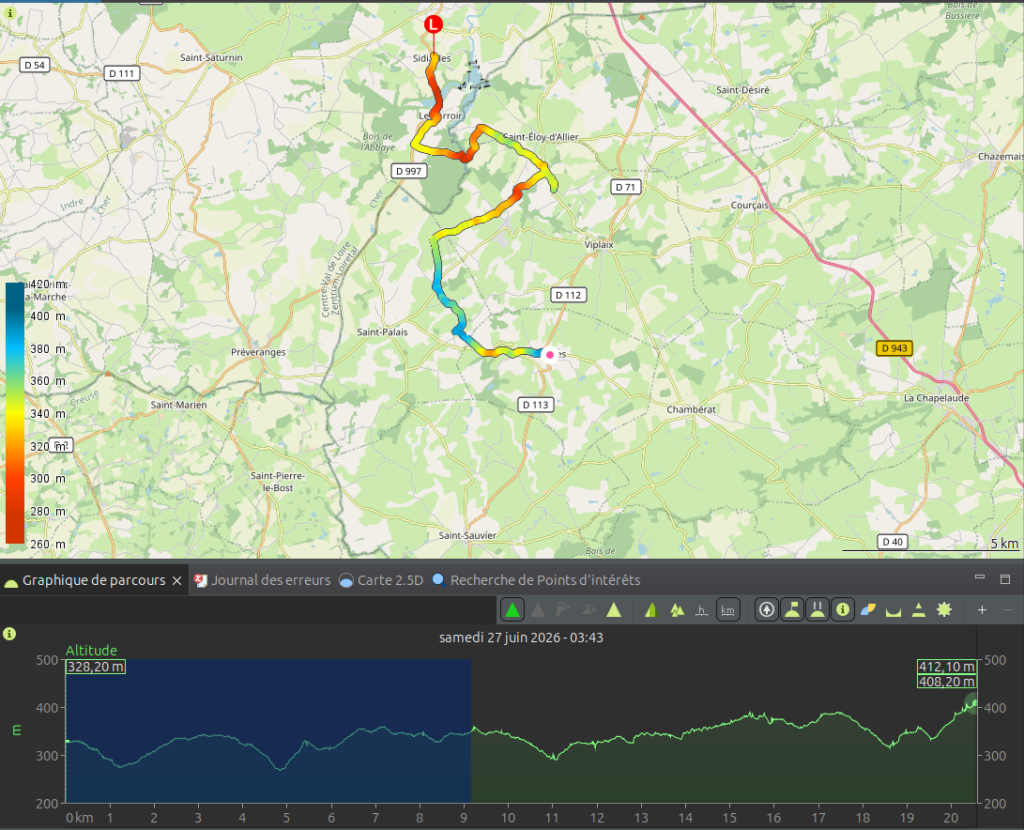Click the blue-yellow graph background icon
The height and width of the screenshot is (830, 1024).
(x=868, y=610)
